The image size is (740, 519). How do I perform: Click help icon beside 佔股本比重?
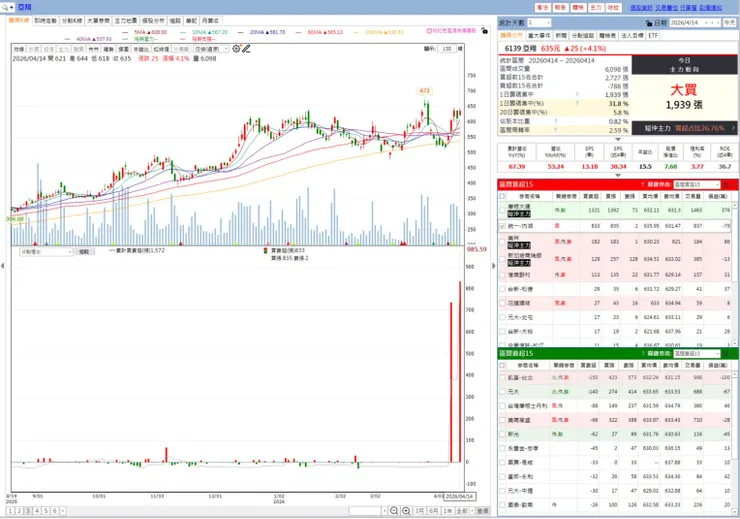click(x=555, y=121)
